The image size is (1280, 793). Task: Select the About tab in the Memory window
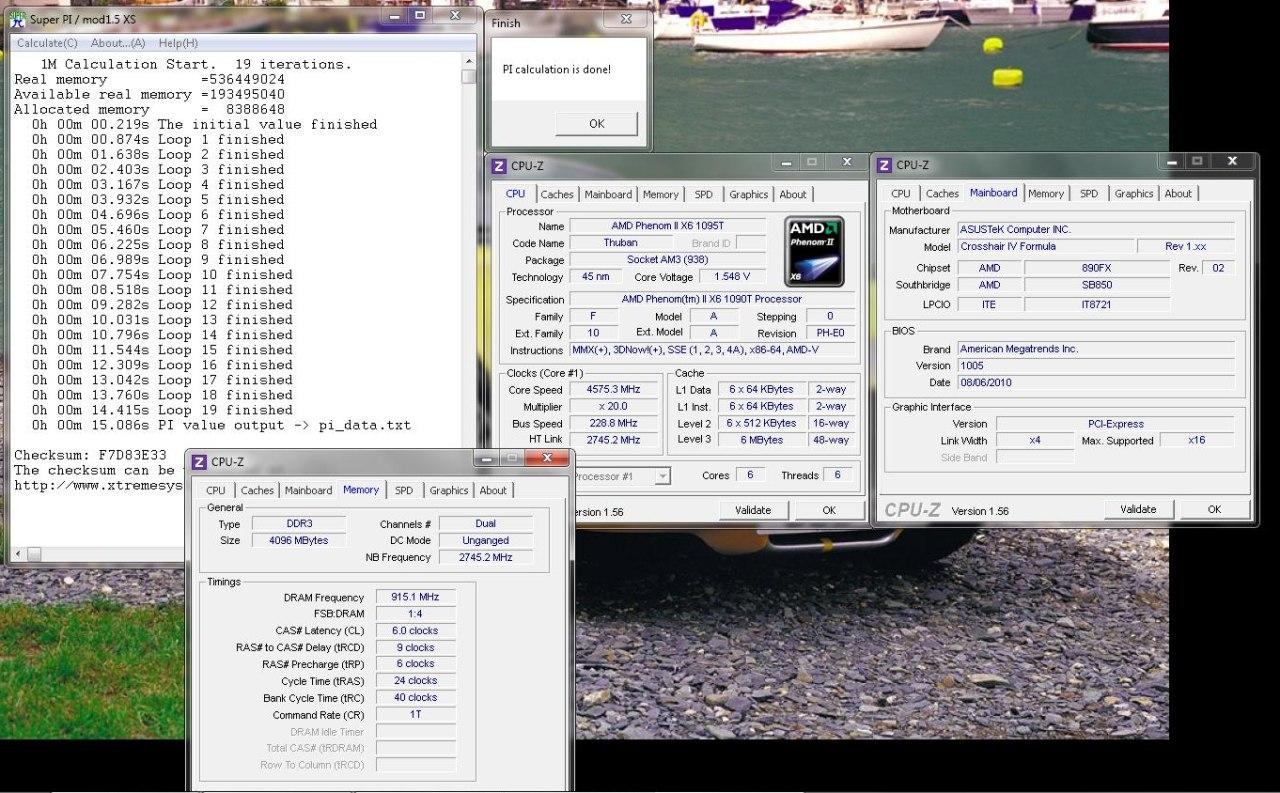[493, 491]
